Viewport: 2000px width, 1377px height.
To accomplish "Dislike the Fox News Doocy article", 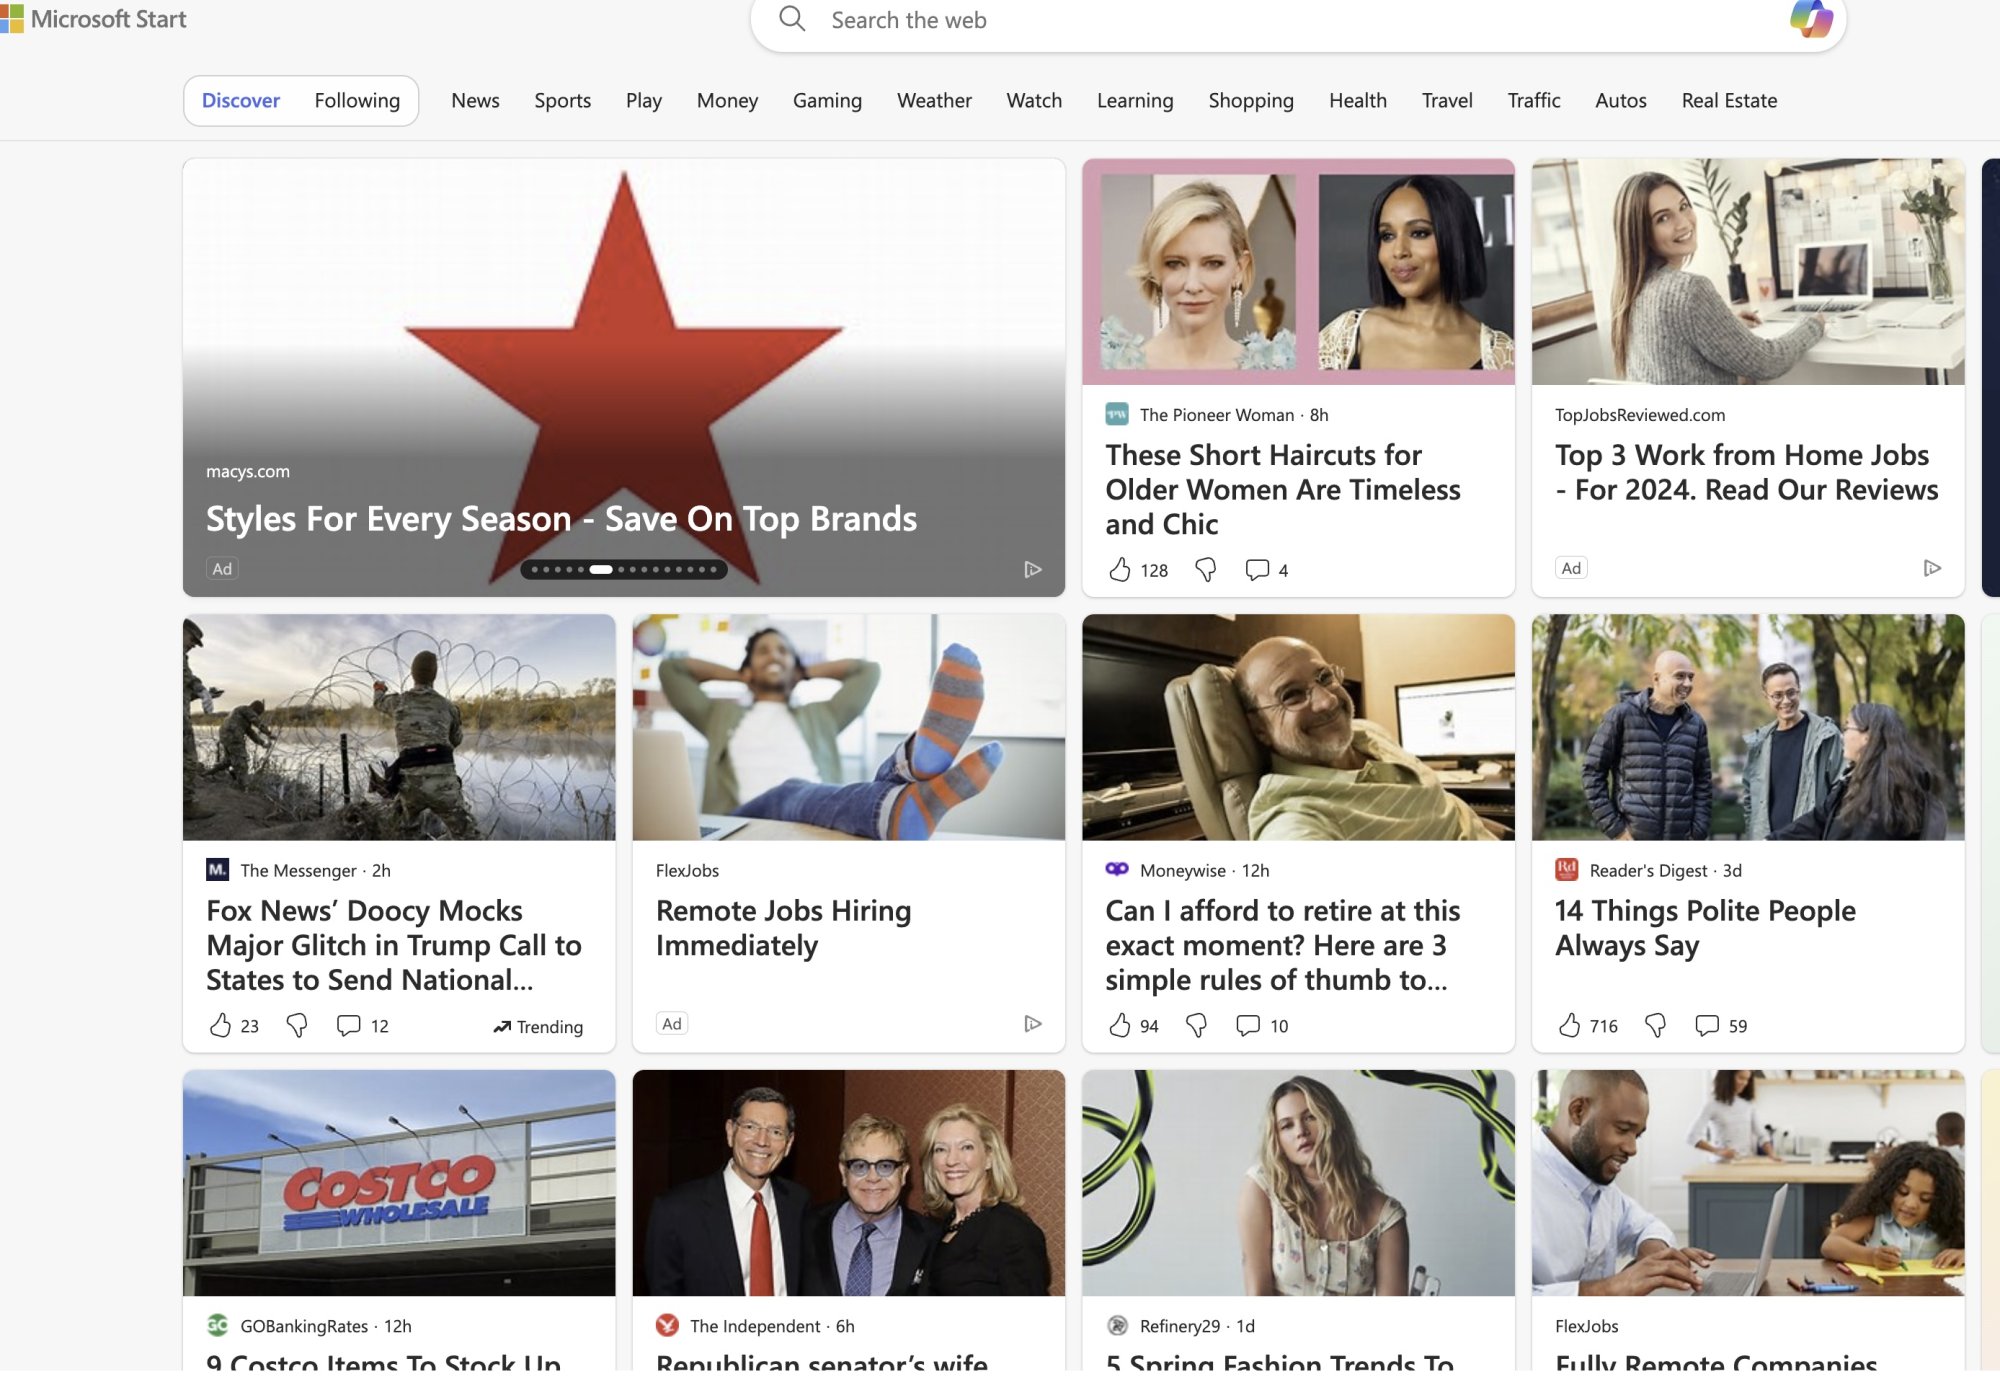I will (x=297, y=1025).
